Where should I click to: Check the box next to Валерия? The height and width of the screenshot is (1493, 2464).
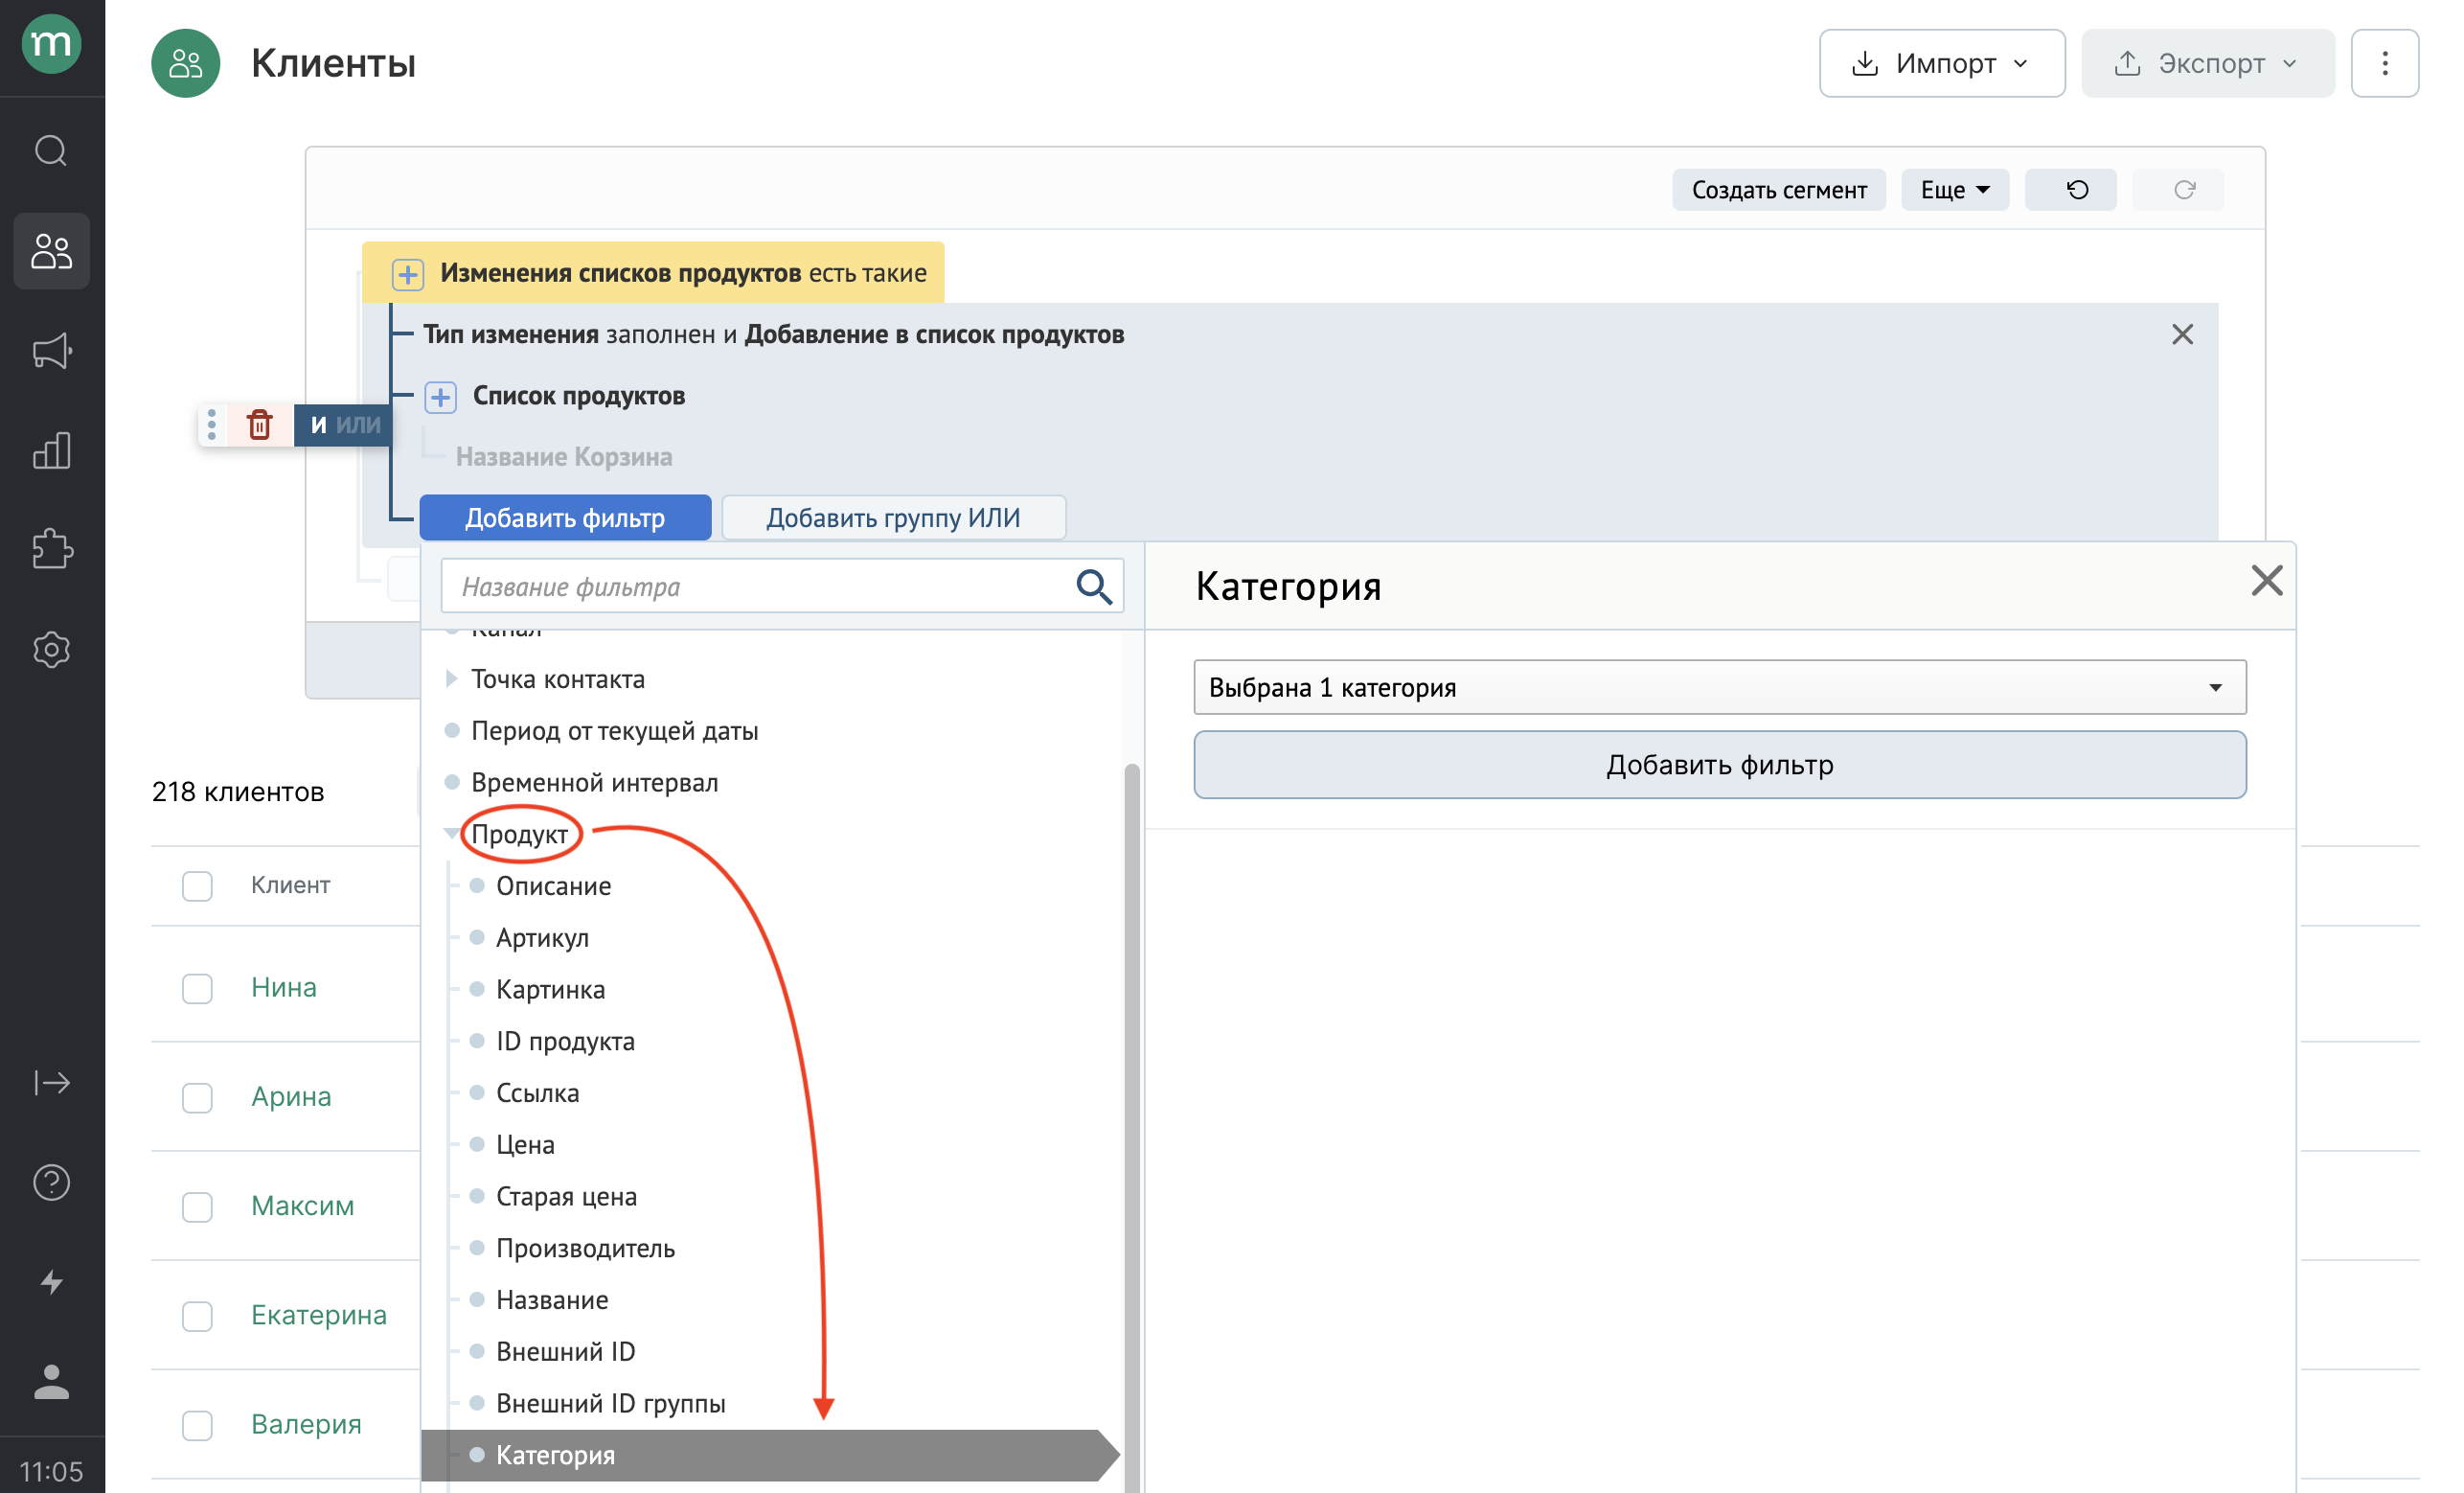coord(197,1424)
